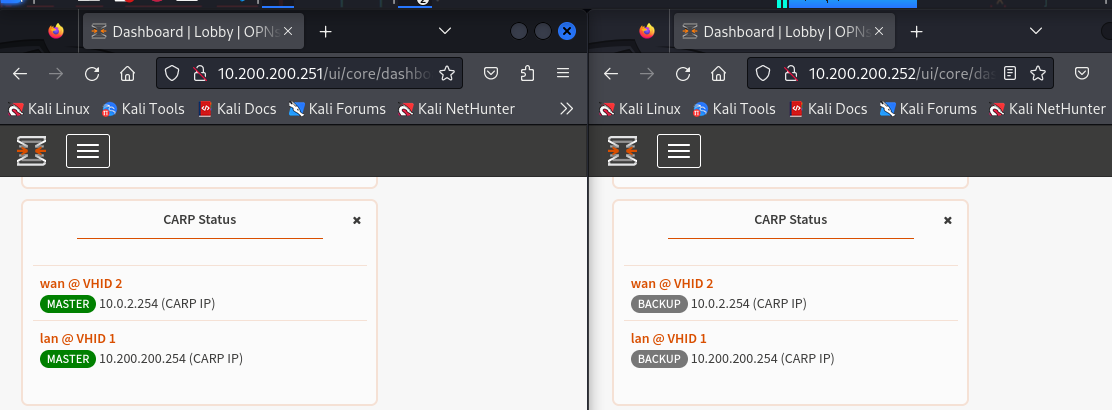Image resolution: width=1112 pixels, height=410 pixels.
Task: Open new tab in left browser window
Action: tap(325, 31)
